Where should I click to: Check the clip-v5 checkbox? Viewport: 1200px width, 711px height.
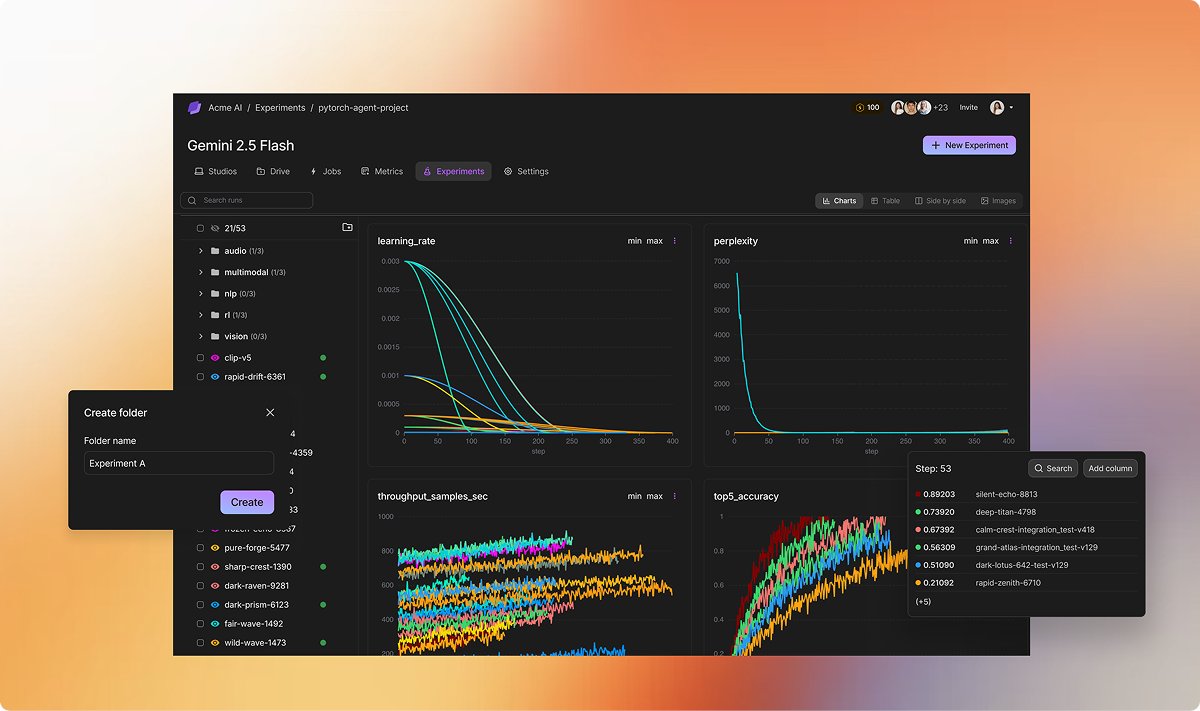click(x=200, y=358)
